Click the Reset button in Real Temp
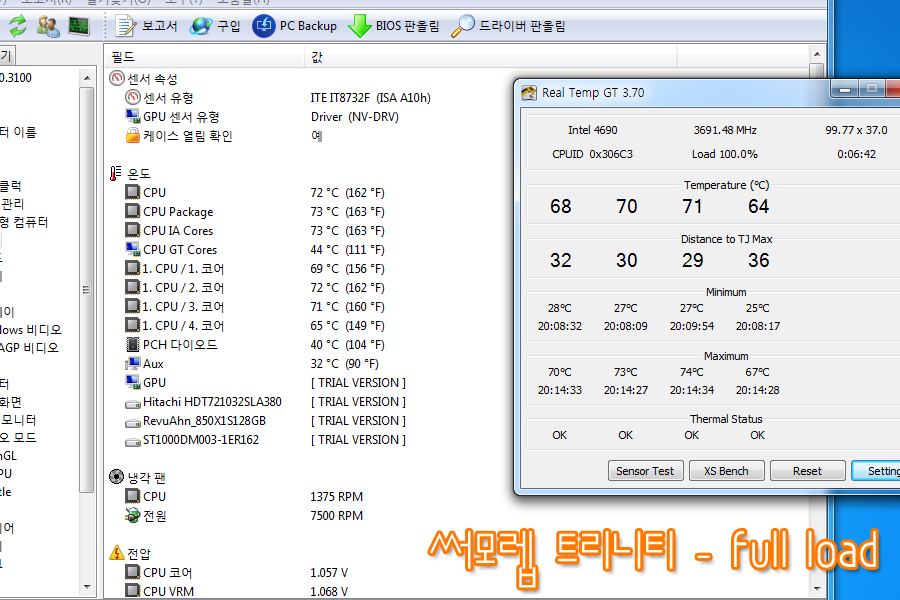Image resolution: width=900 pixels, height=600 pixels. coord(807,471)
